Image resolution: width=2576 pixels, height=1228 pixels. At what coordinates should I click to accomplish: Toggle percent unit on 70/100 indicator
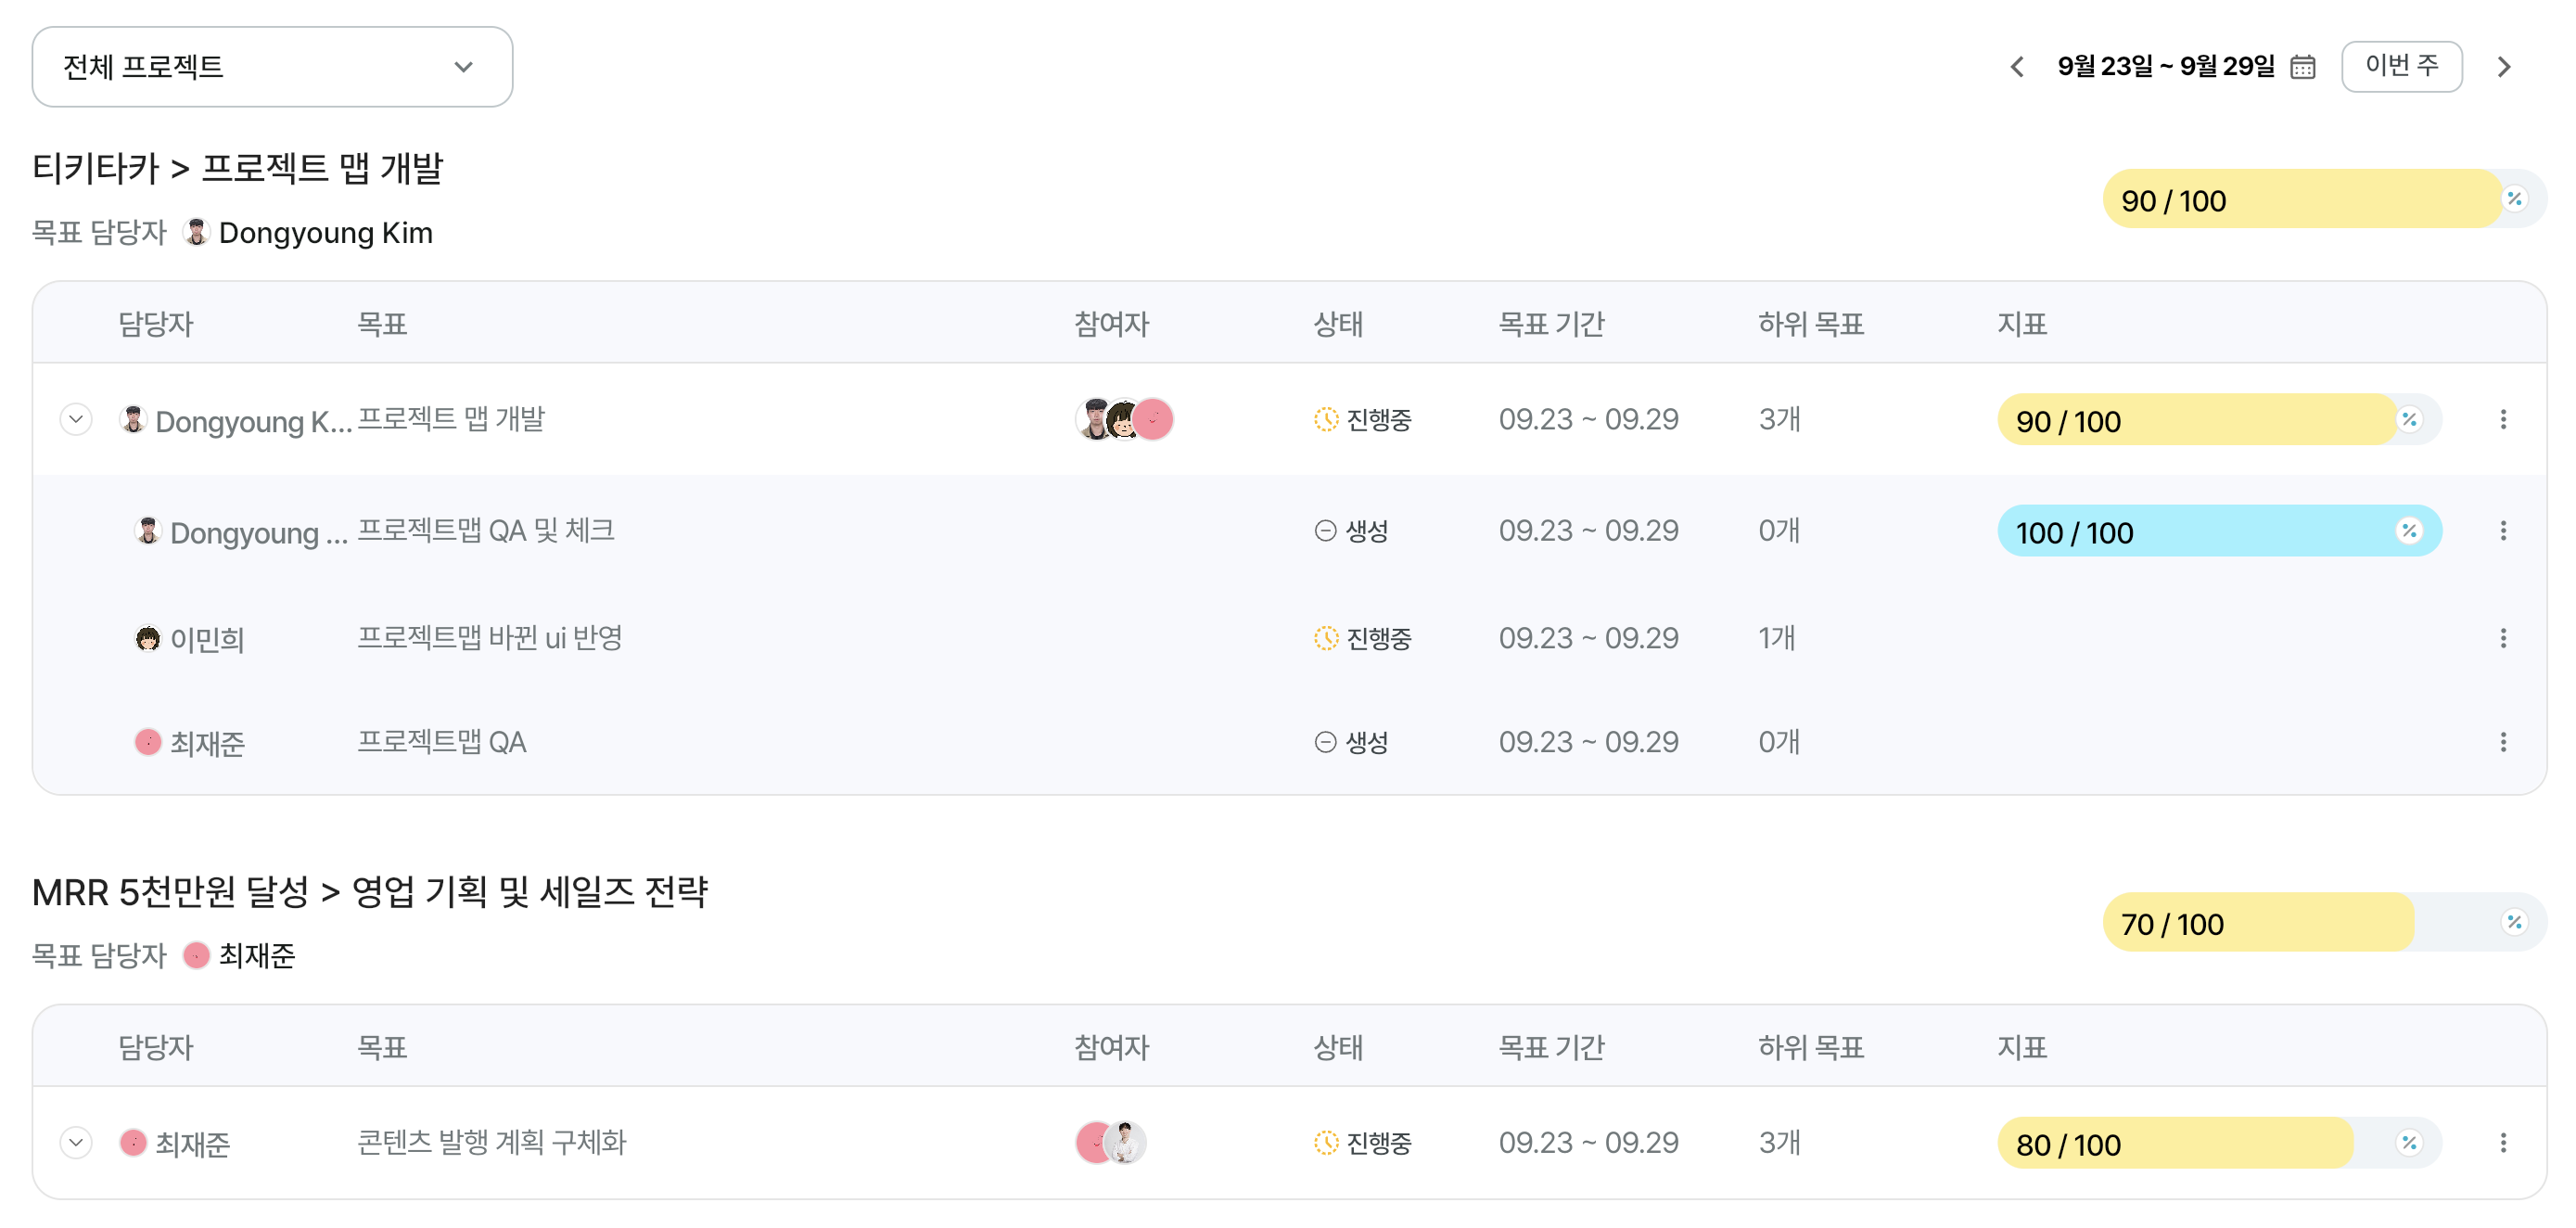pyautogui.click(x=2514, y=922)
